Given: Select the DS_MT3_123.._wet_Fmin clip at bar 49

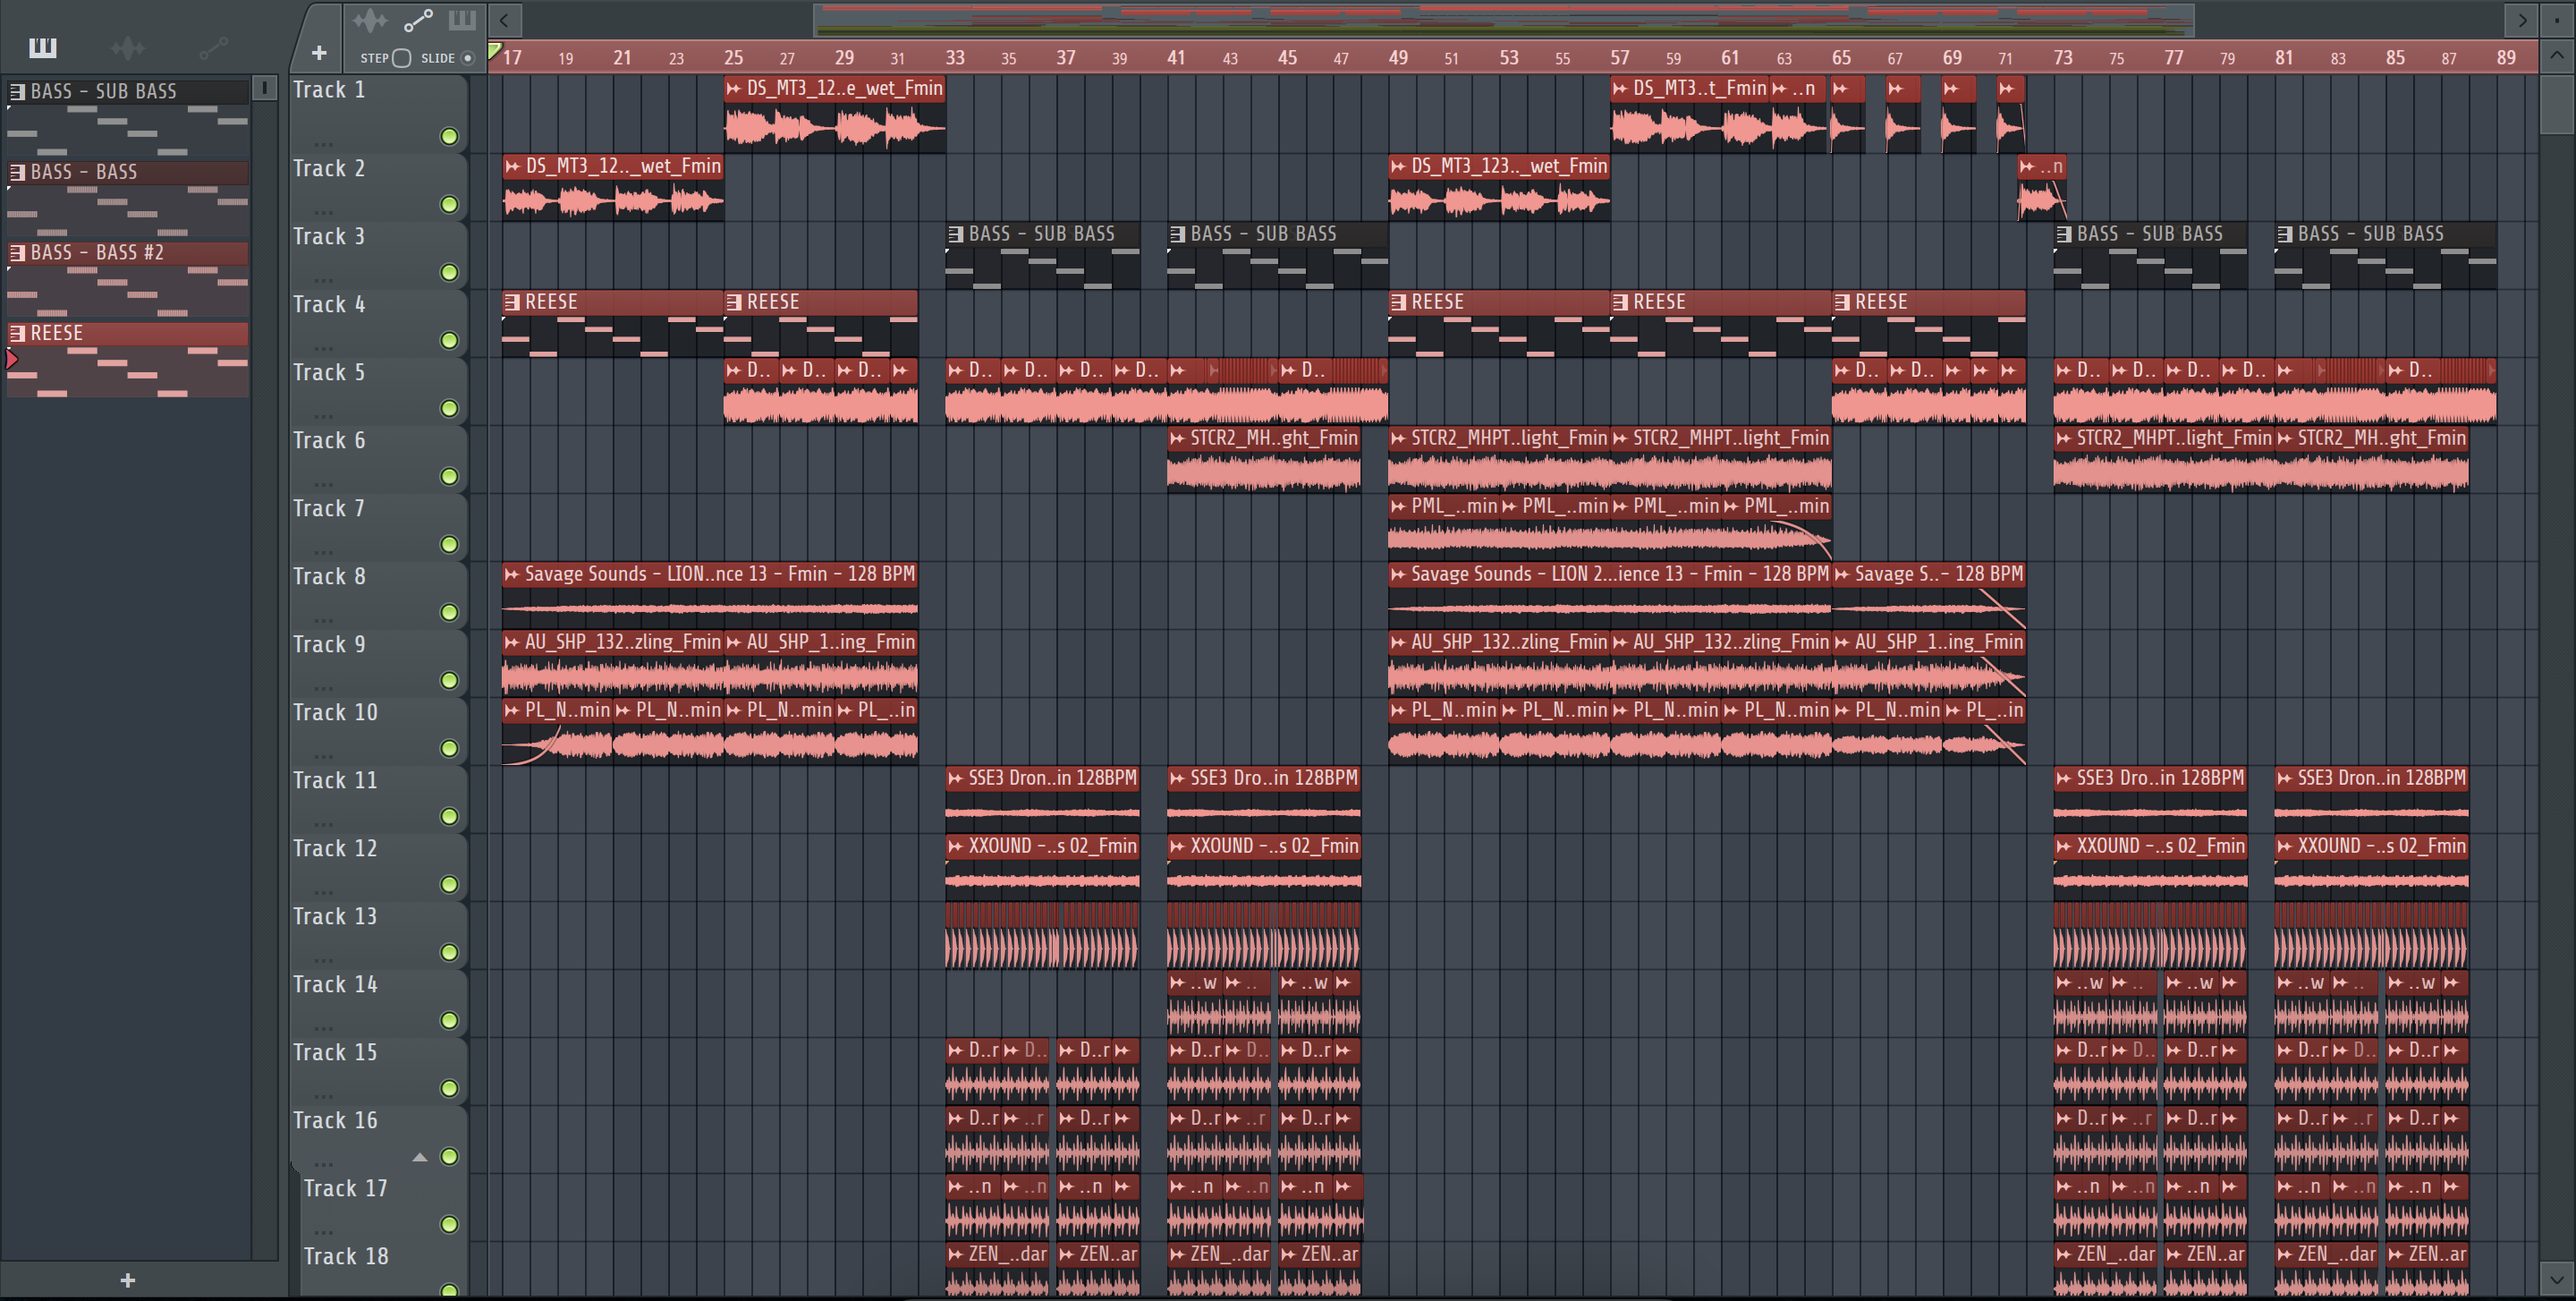Looking at the screenshot, I should pyautogui.click(x=1499, y=188).
